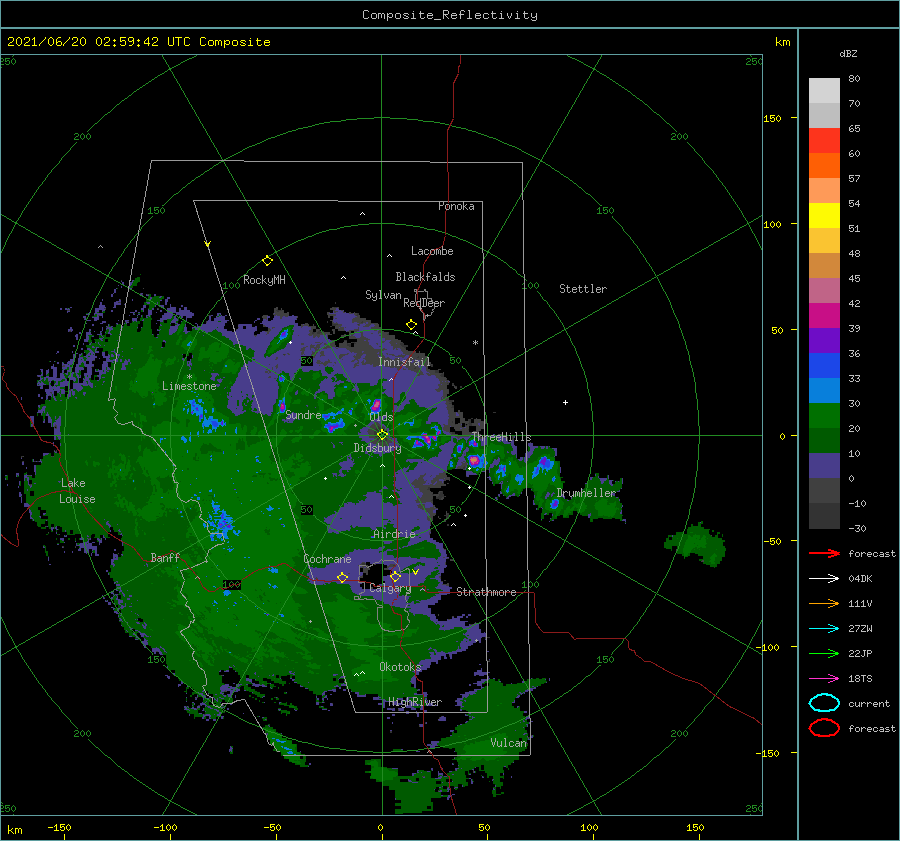Click the Stettler city label

tap(583, 289)
